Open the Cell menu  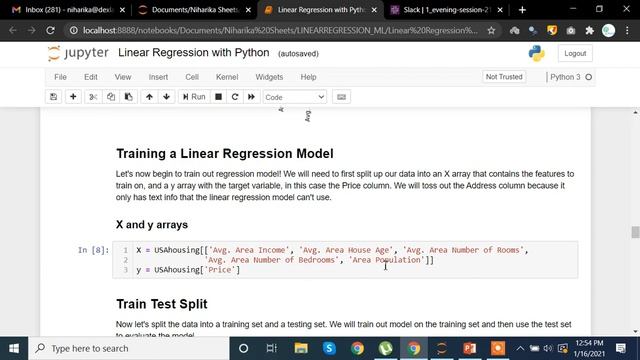[192, 77]
